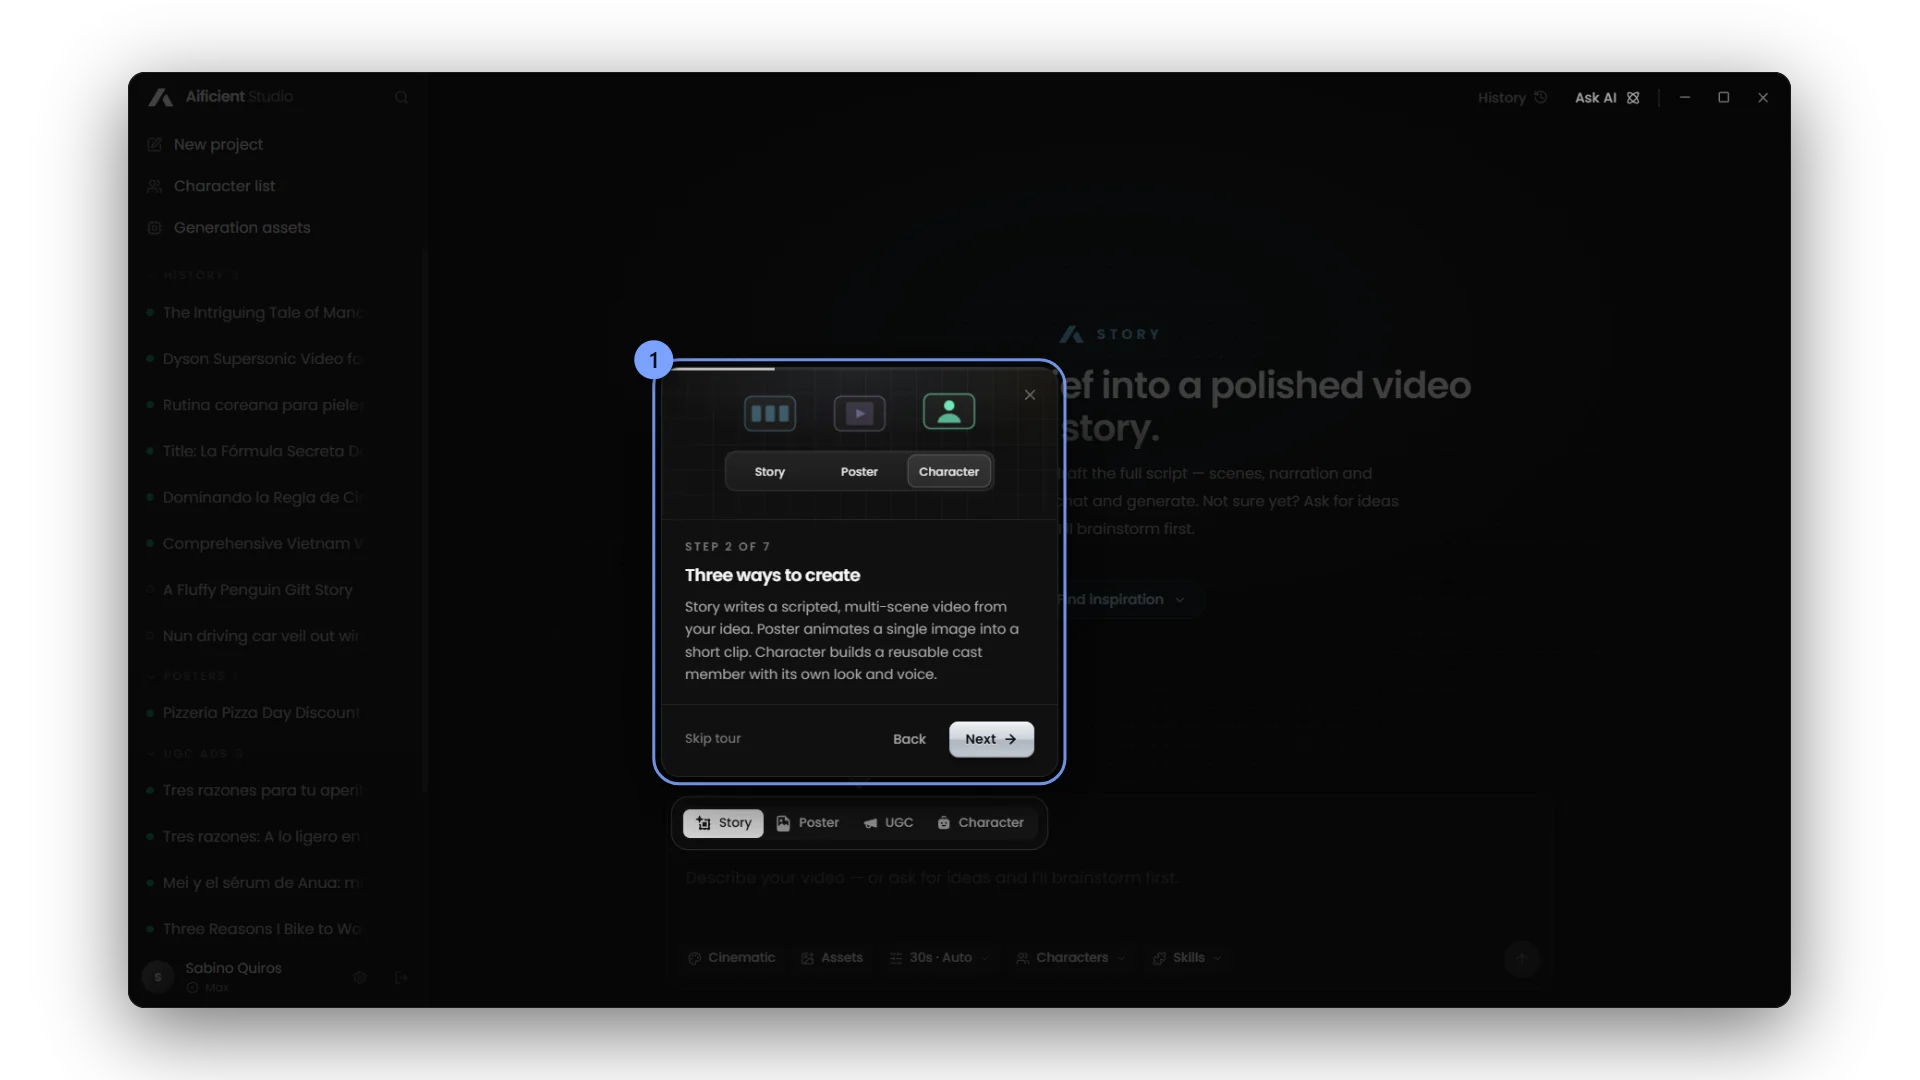The width and height of the screenshot is (1920, 1080).
Task: Click the Poster play icon in tour card
Action: (x=859, y=413)
